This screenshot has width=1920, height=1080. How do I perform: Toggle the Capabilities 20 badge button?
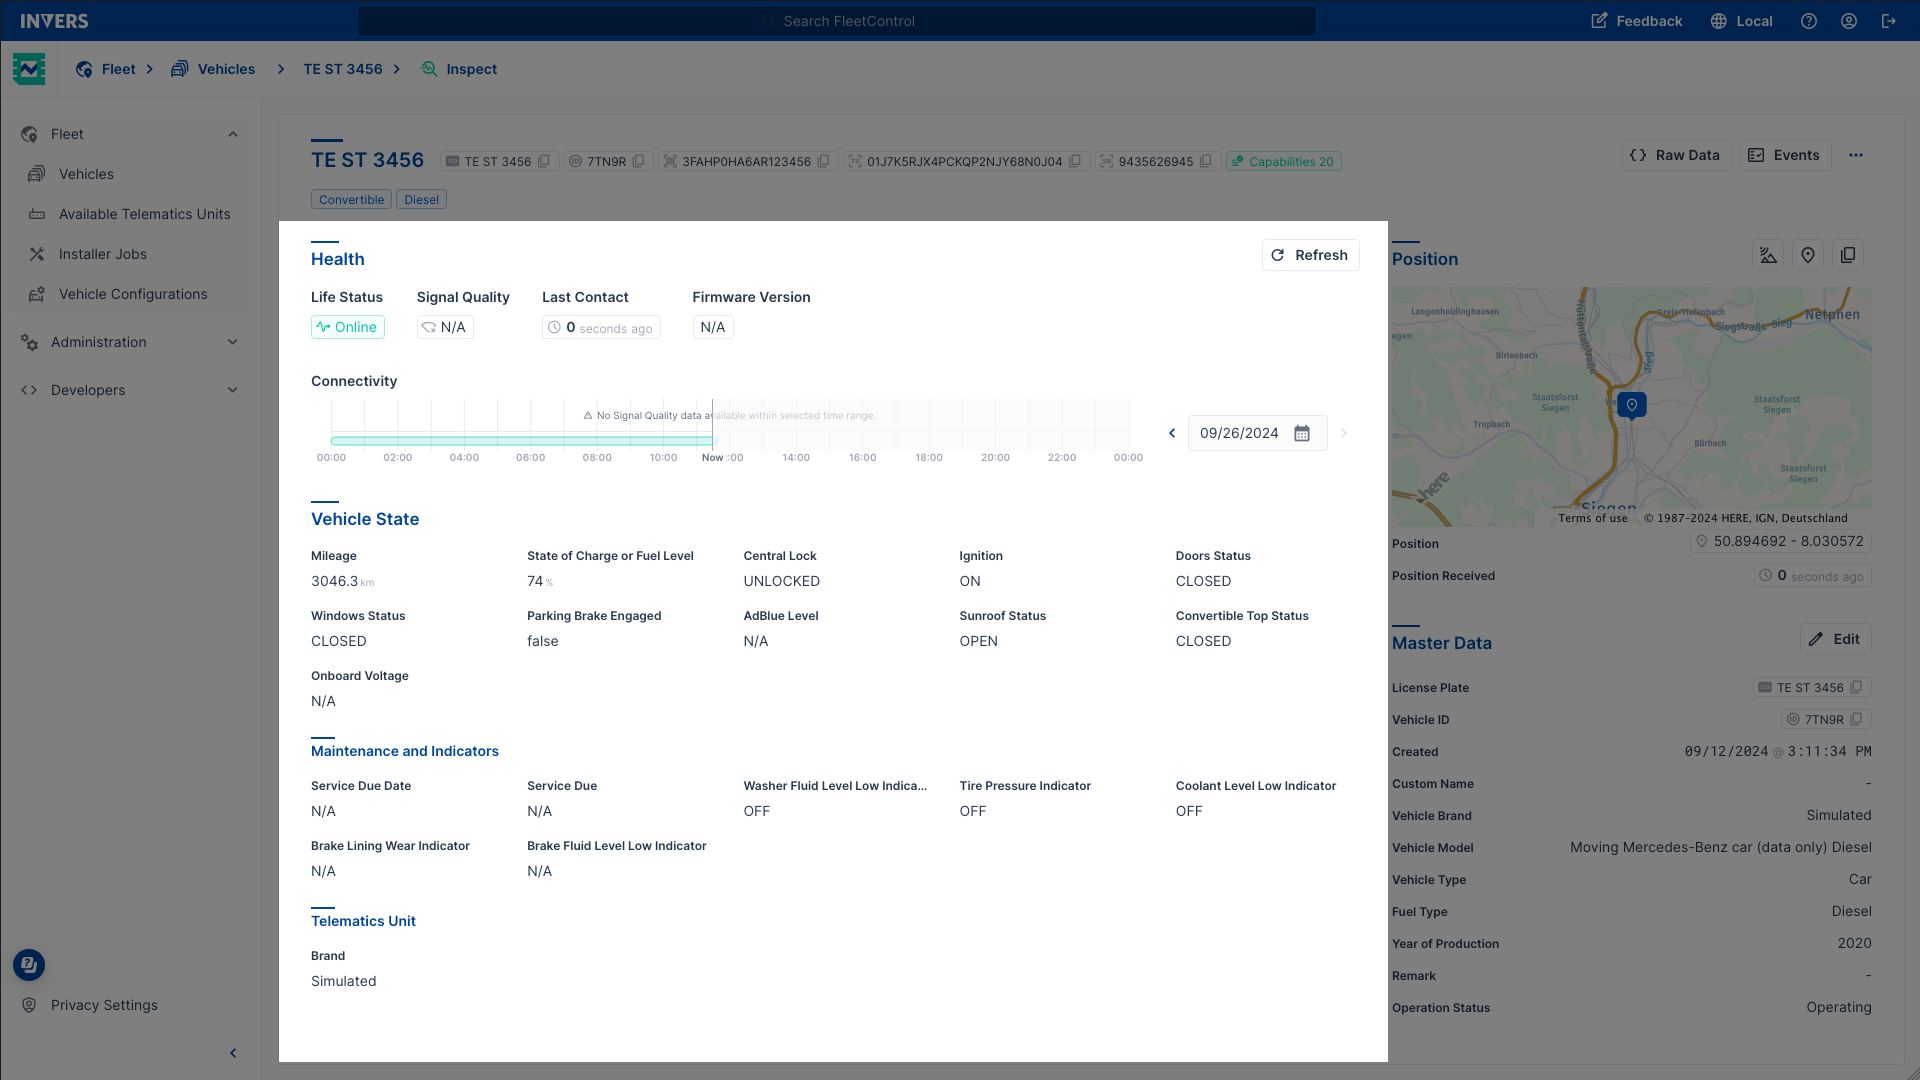click(x=1284, y=161)
